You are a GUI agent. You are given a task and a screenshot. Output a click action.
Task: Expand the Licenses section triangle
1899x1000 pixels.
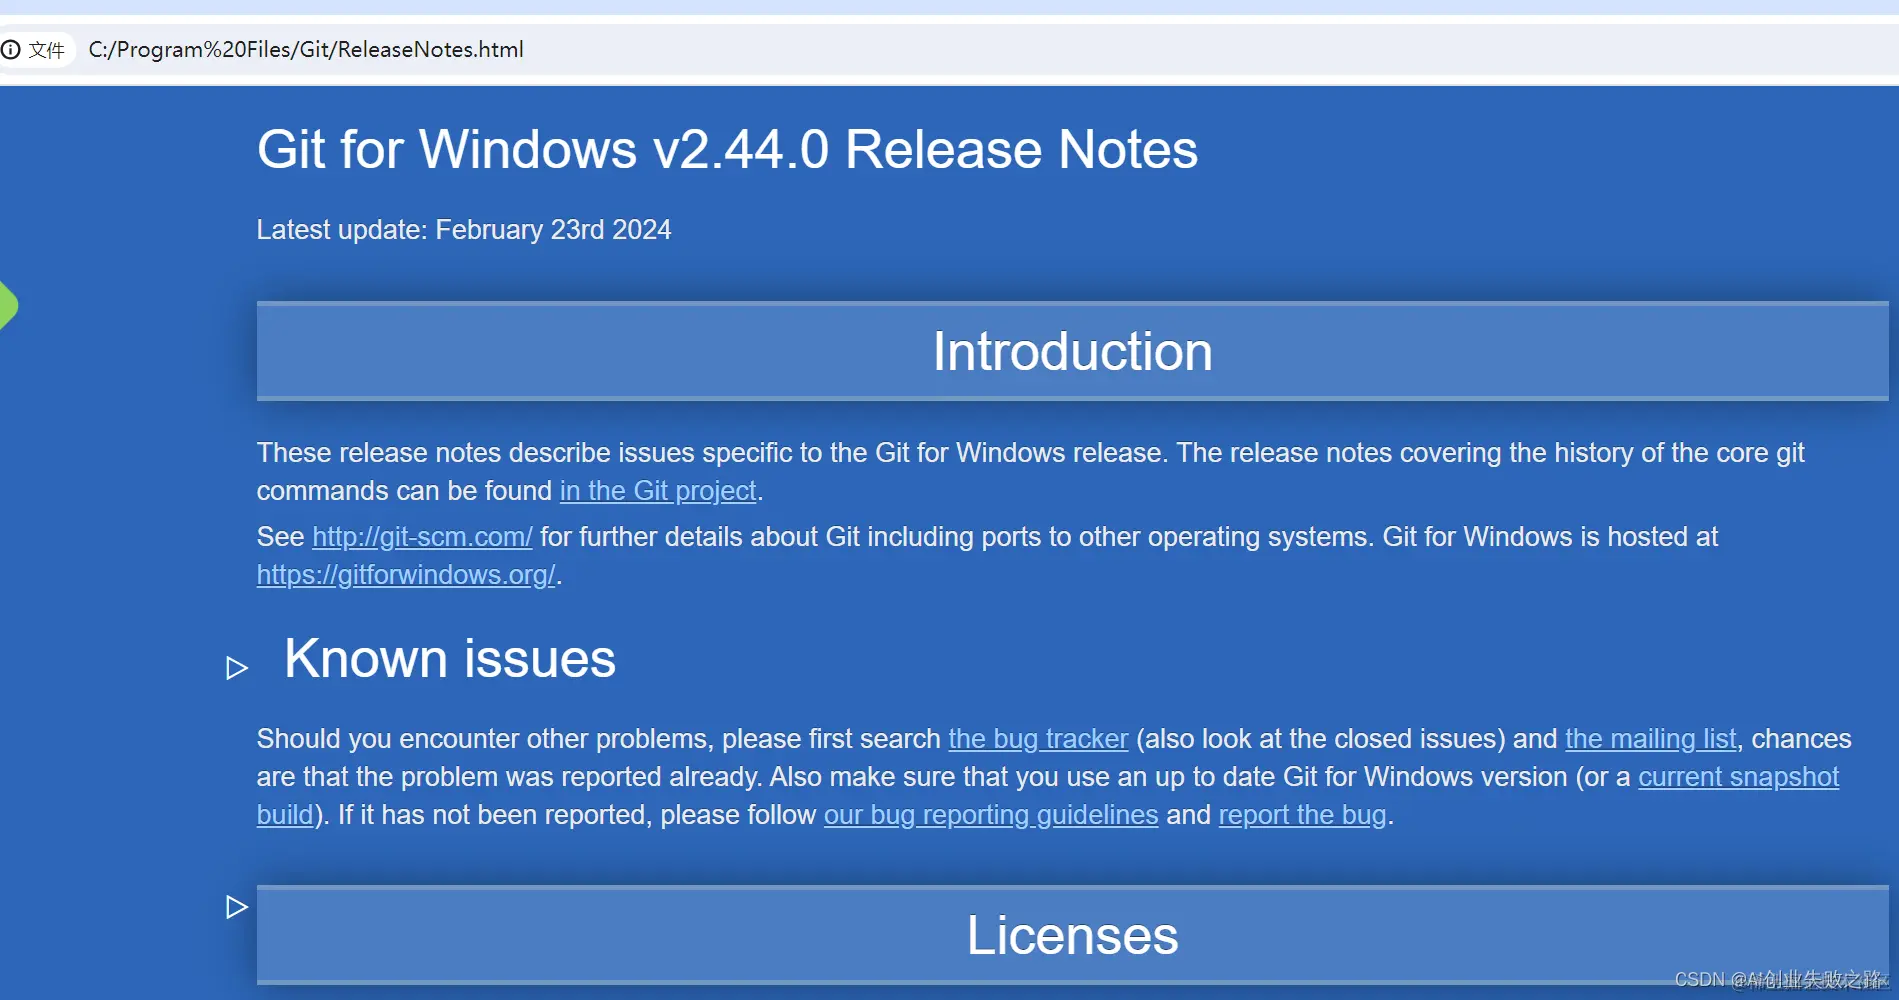pos(237,907)
